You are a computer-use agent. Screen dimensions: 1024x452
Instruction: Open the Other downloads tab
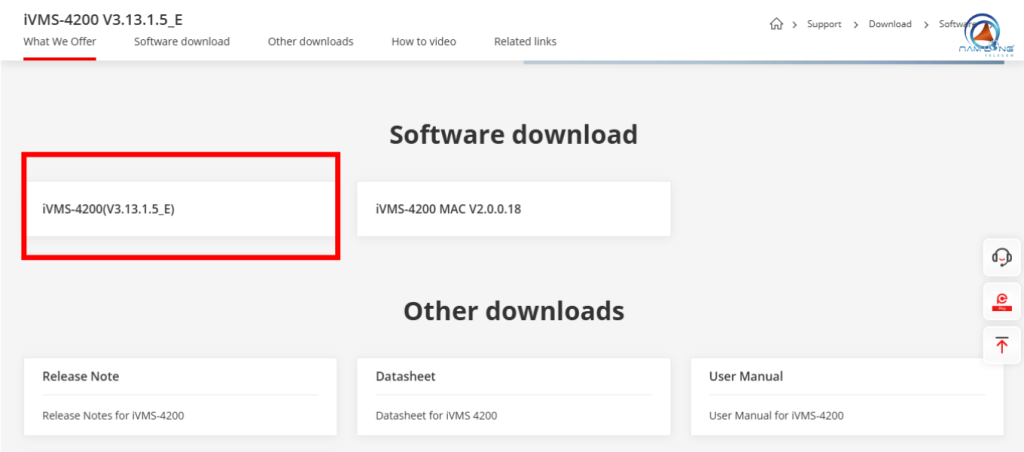click(310, 41)
